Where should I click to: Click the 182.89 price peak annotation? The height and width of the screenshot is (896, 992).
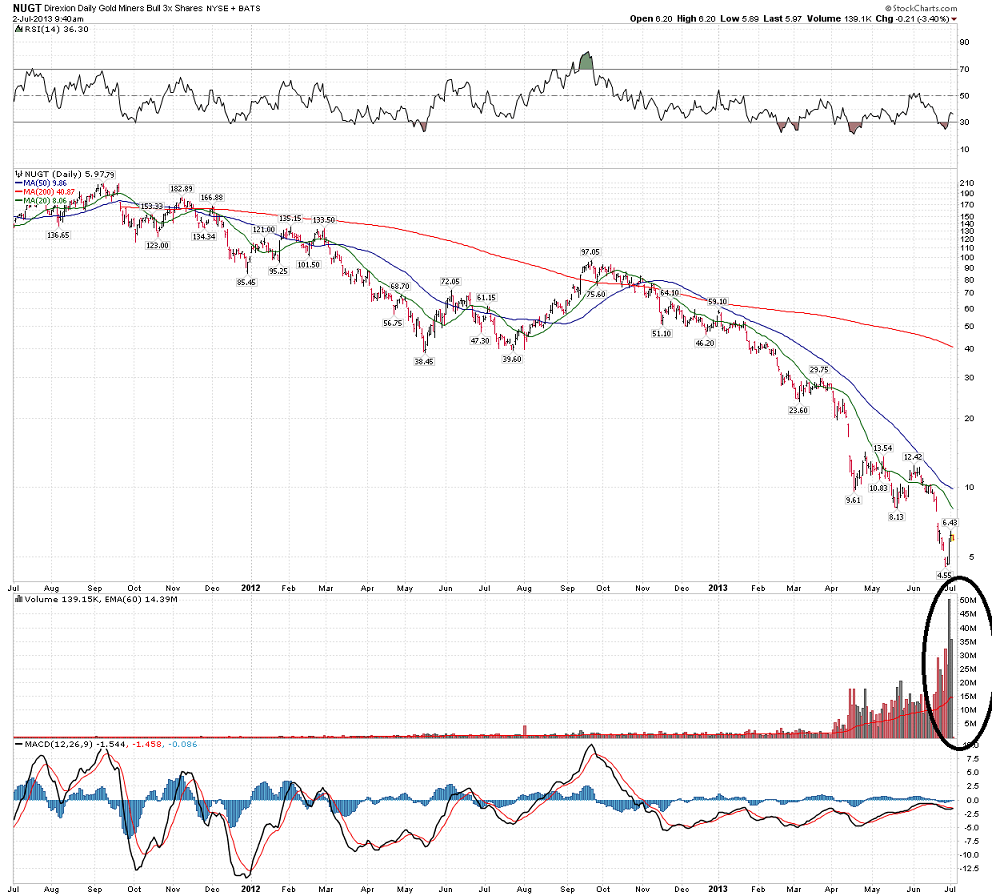click(x=181, y=189)
